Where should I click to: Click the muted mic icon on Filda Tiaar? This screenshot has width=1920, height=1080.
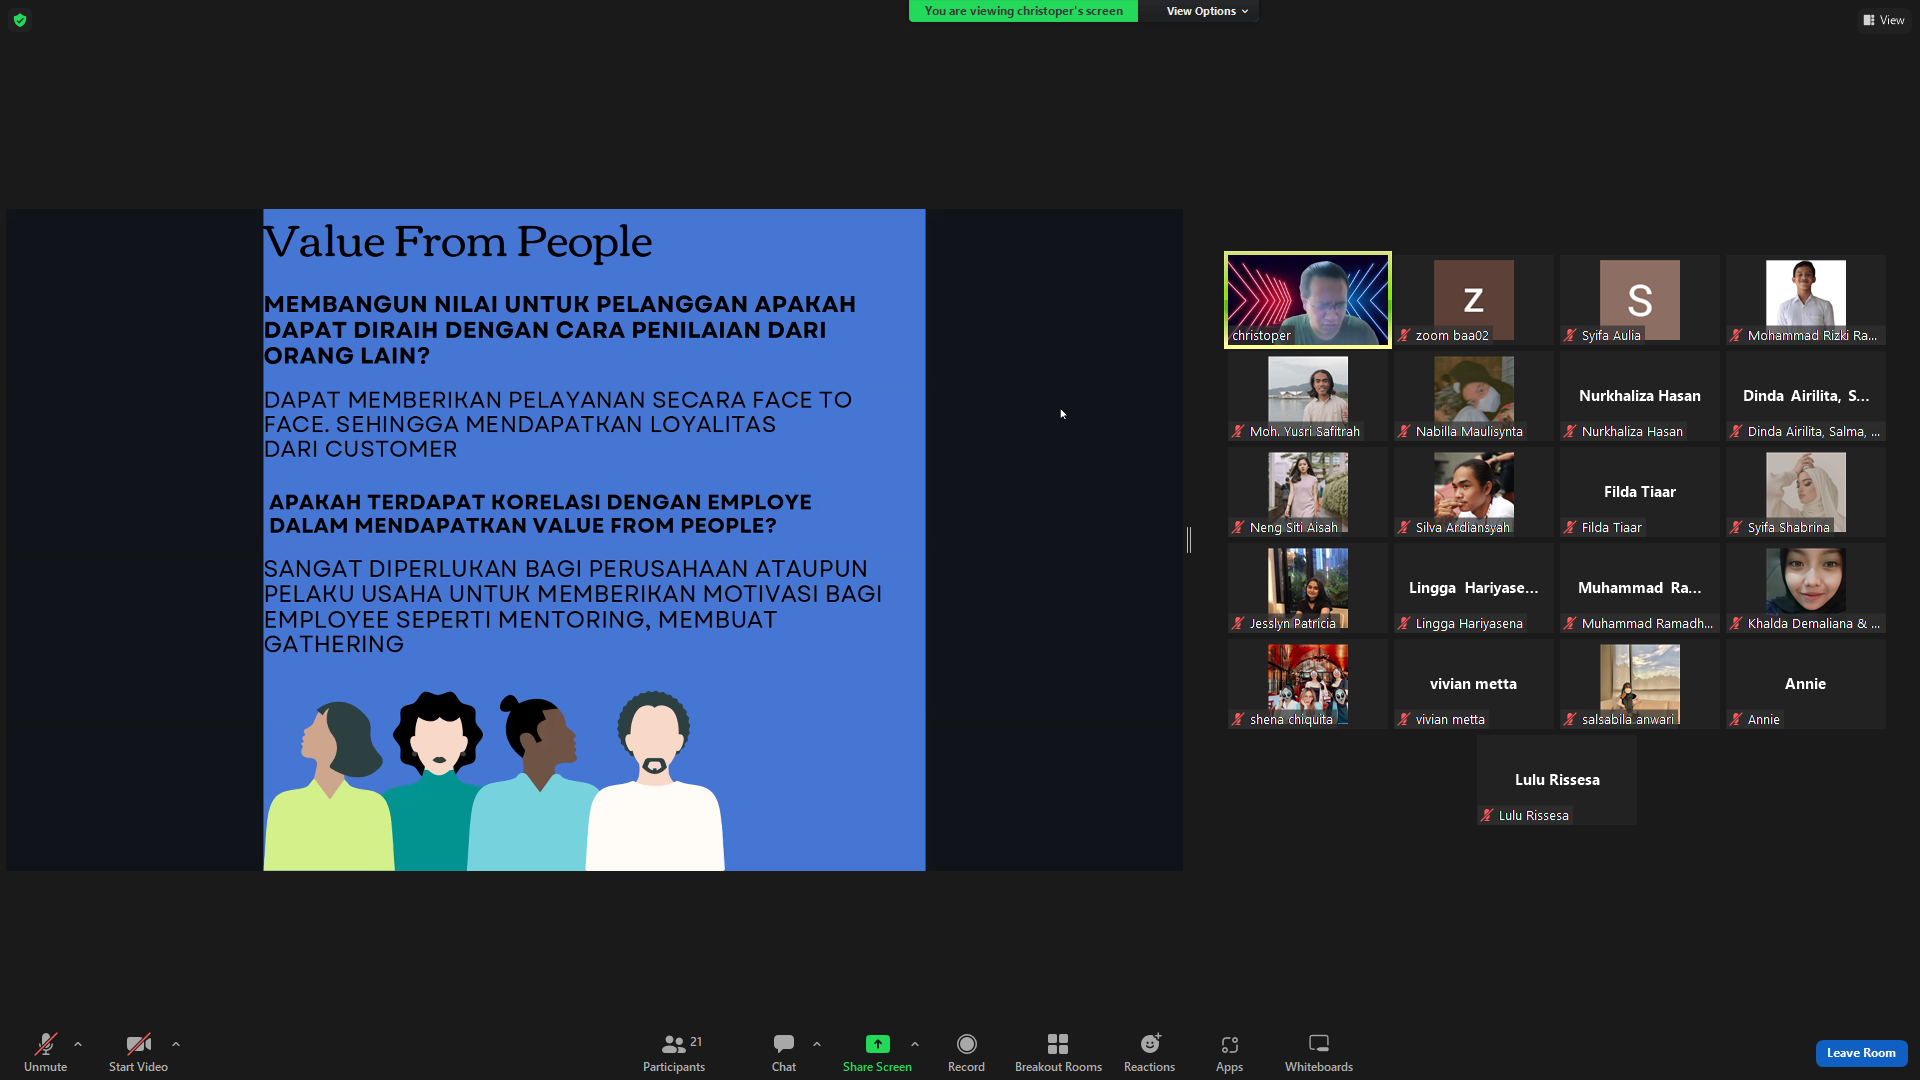[x=1571, y=528]
